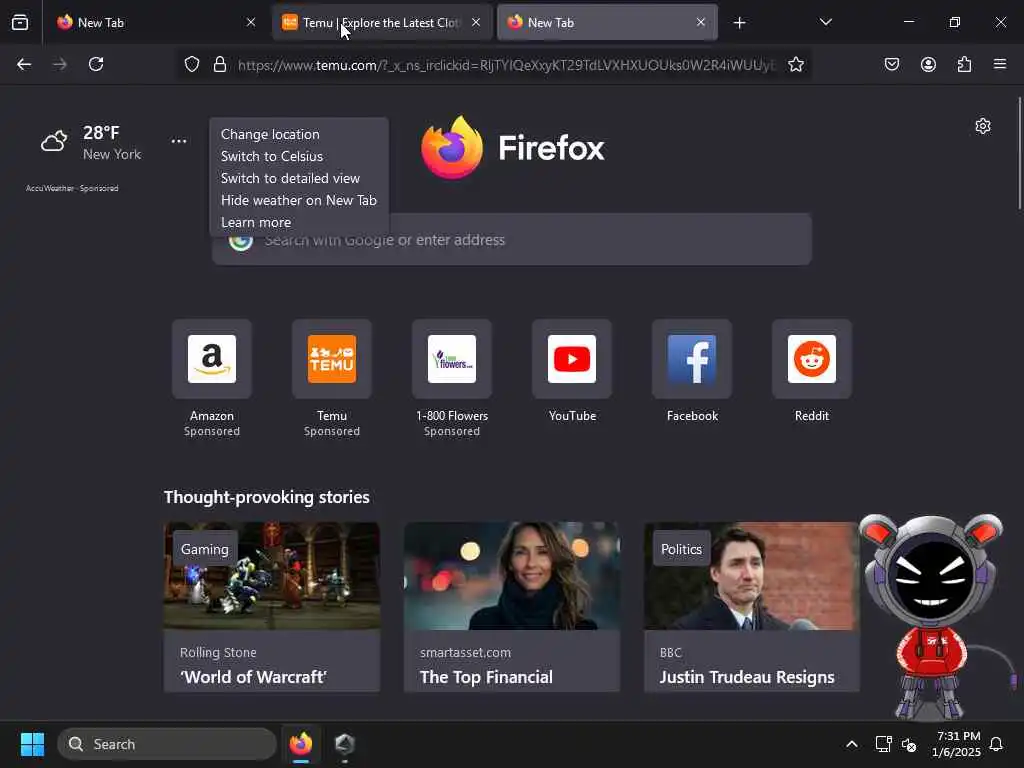
Task: Choose Switch to detailed view
Action: point(290,178)
